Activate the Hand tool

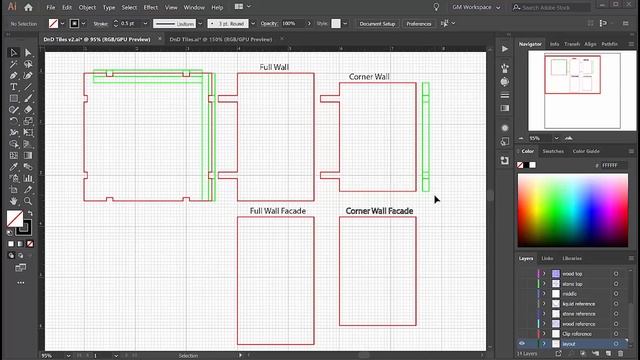13,201
